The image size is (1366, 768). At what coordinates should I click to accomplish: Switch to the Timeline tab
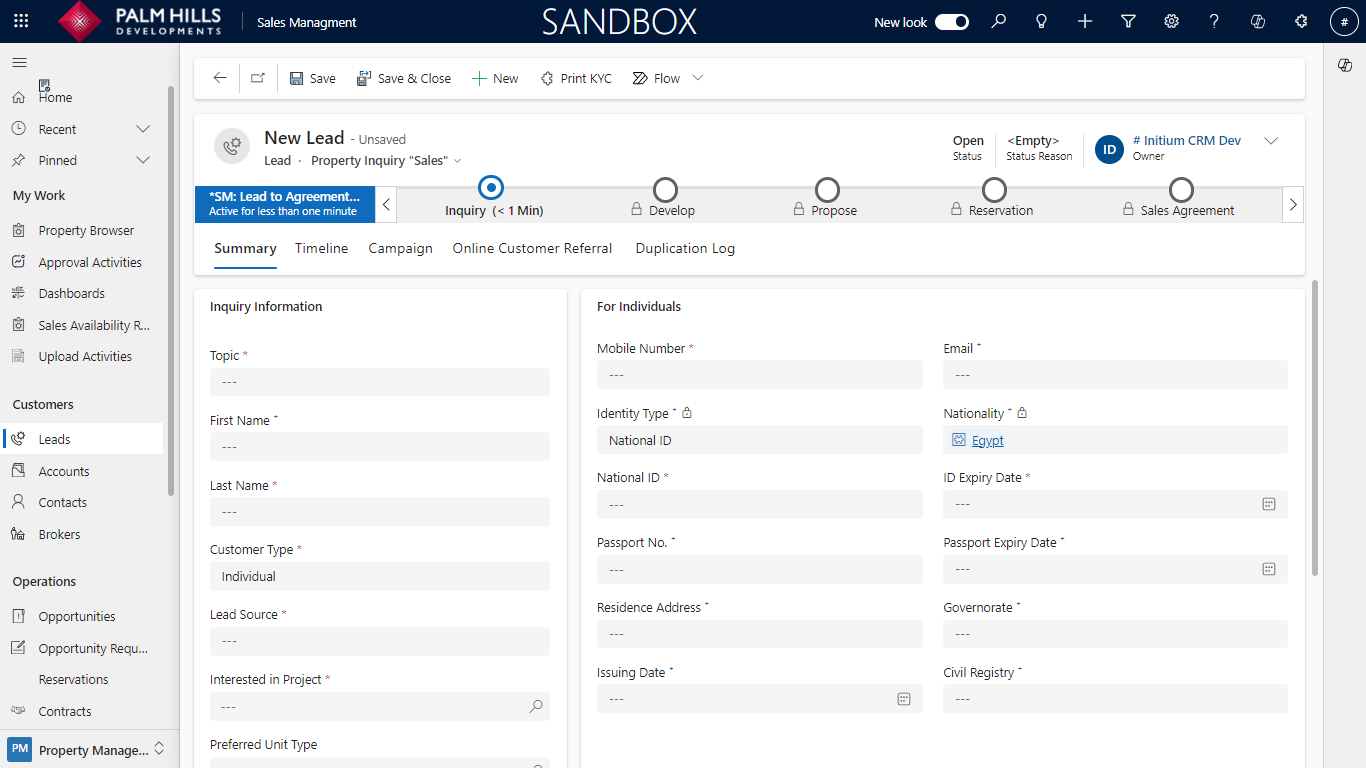click(321, 248)
